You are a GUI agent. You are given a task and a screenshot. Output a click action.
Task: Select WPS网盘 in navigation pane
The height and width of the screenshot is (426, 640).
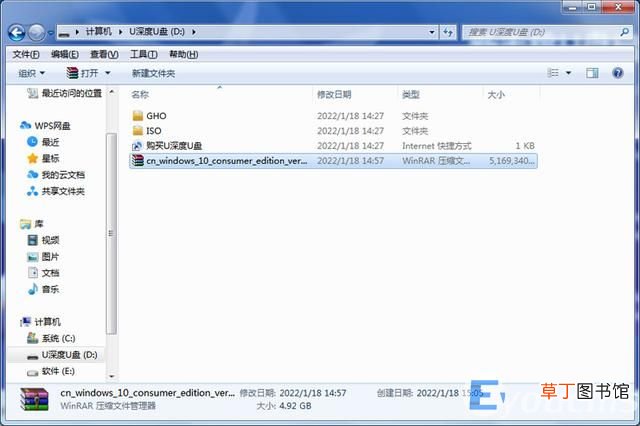click(x=45, y=126)
